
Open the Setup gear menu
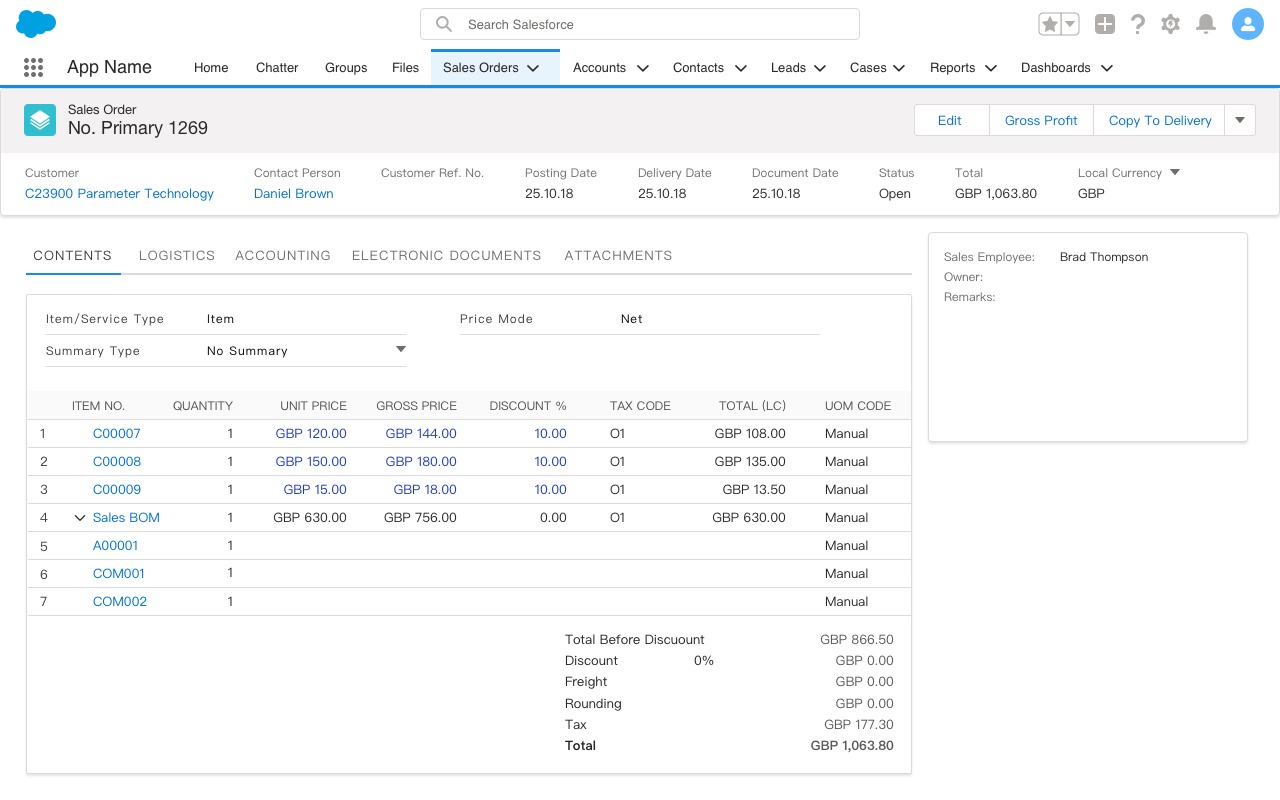[x=1170, y=23]
